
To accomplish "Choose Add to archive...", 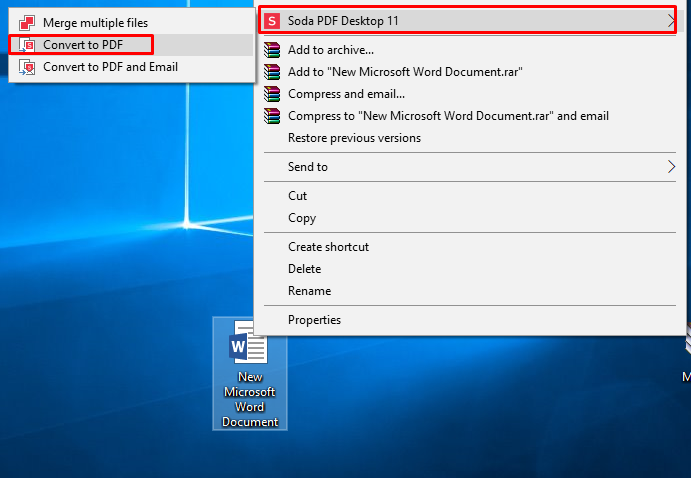I will [x=470, y=50].
